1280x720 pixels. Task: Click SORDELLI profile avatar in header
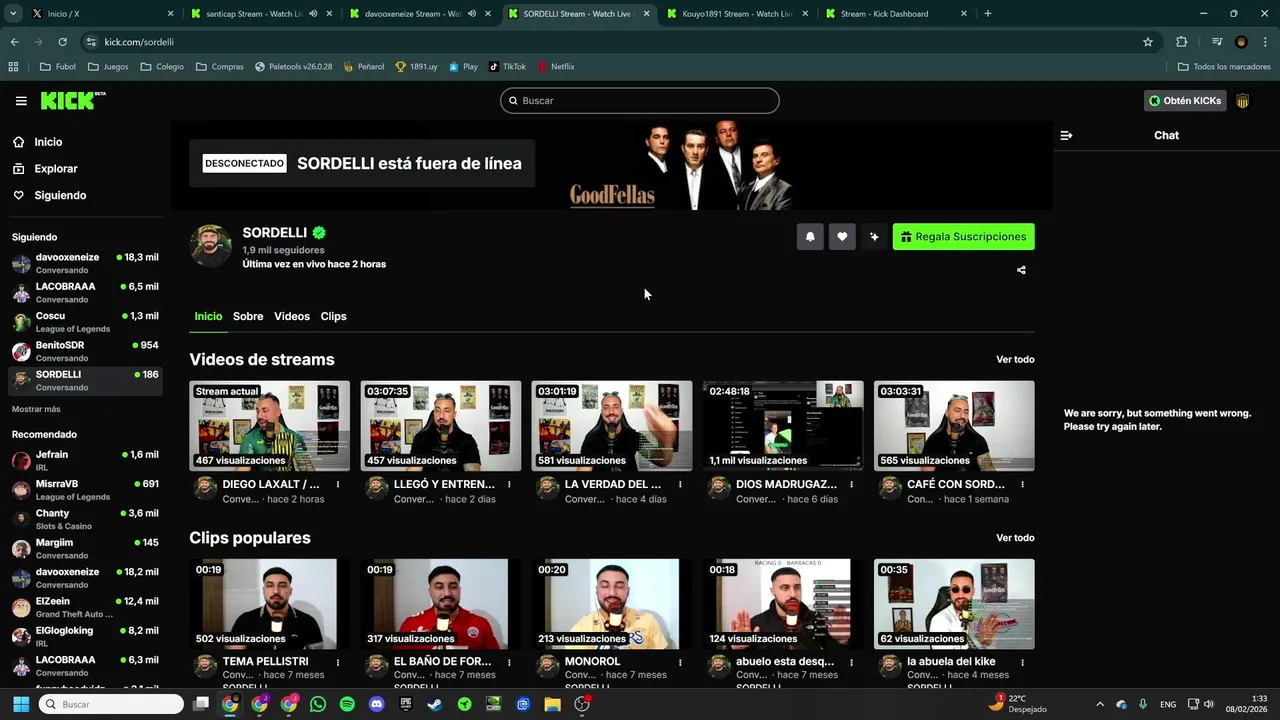click(x=211, y=246)
